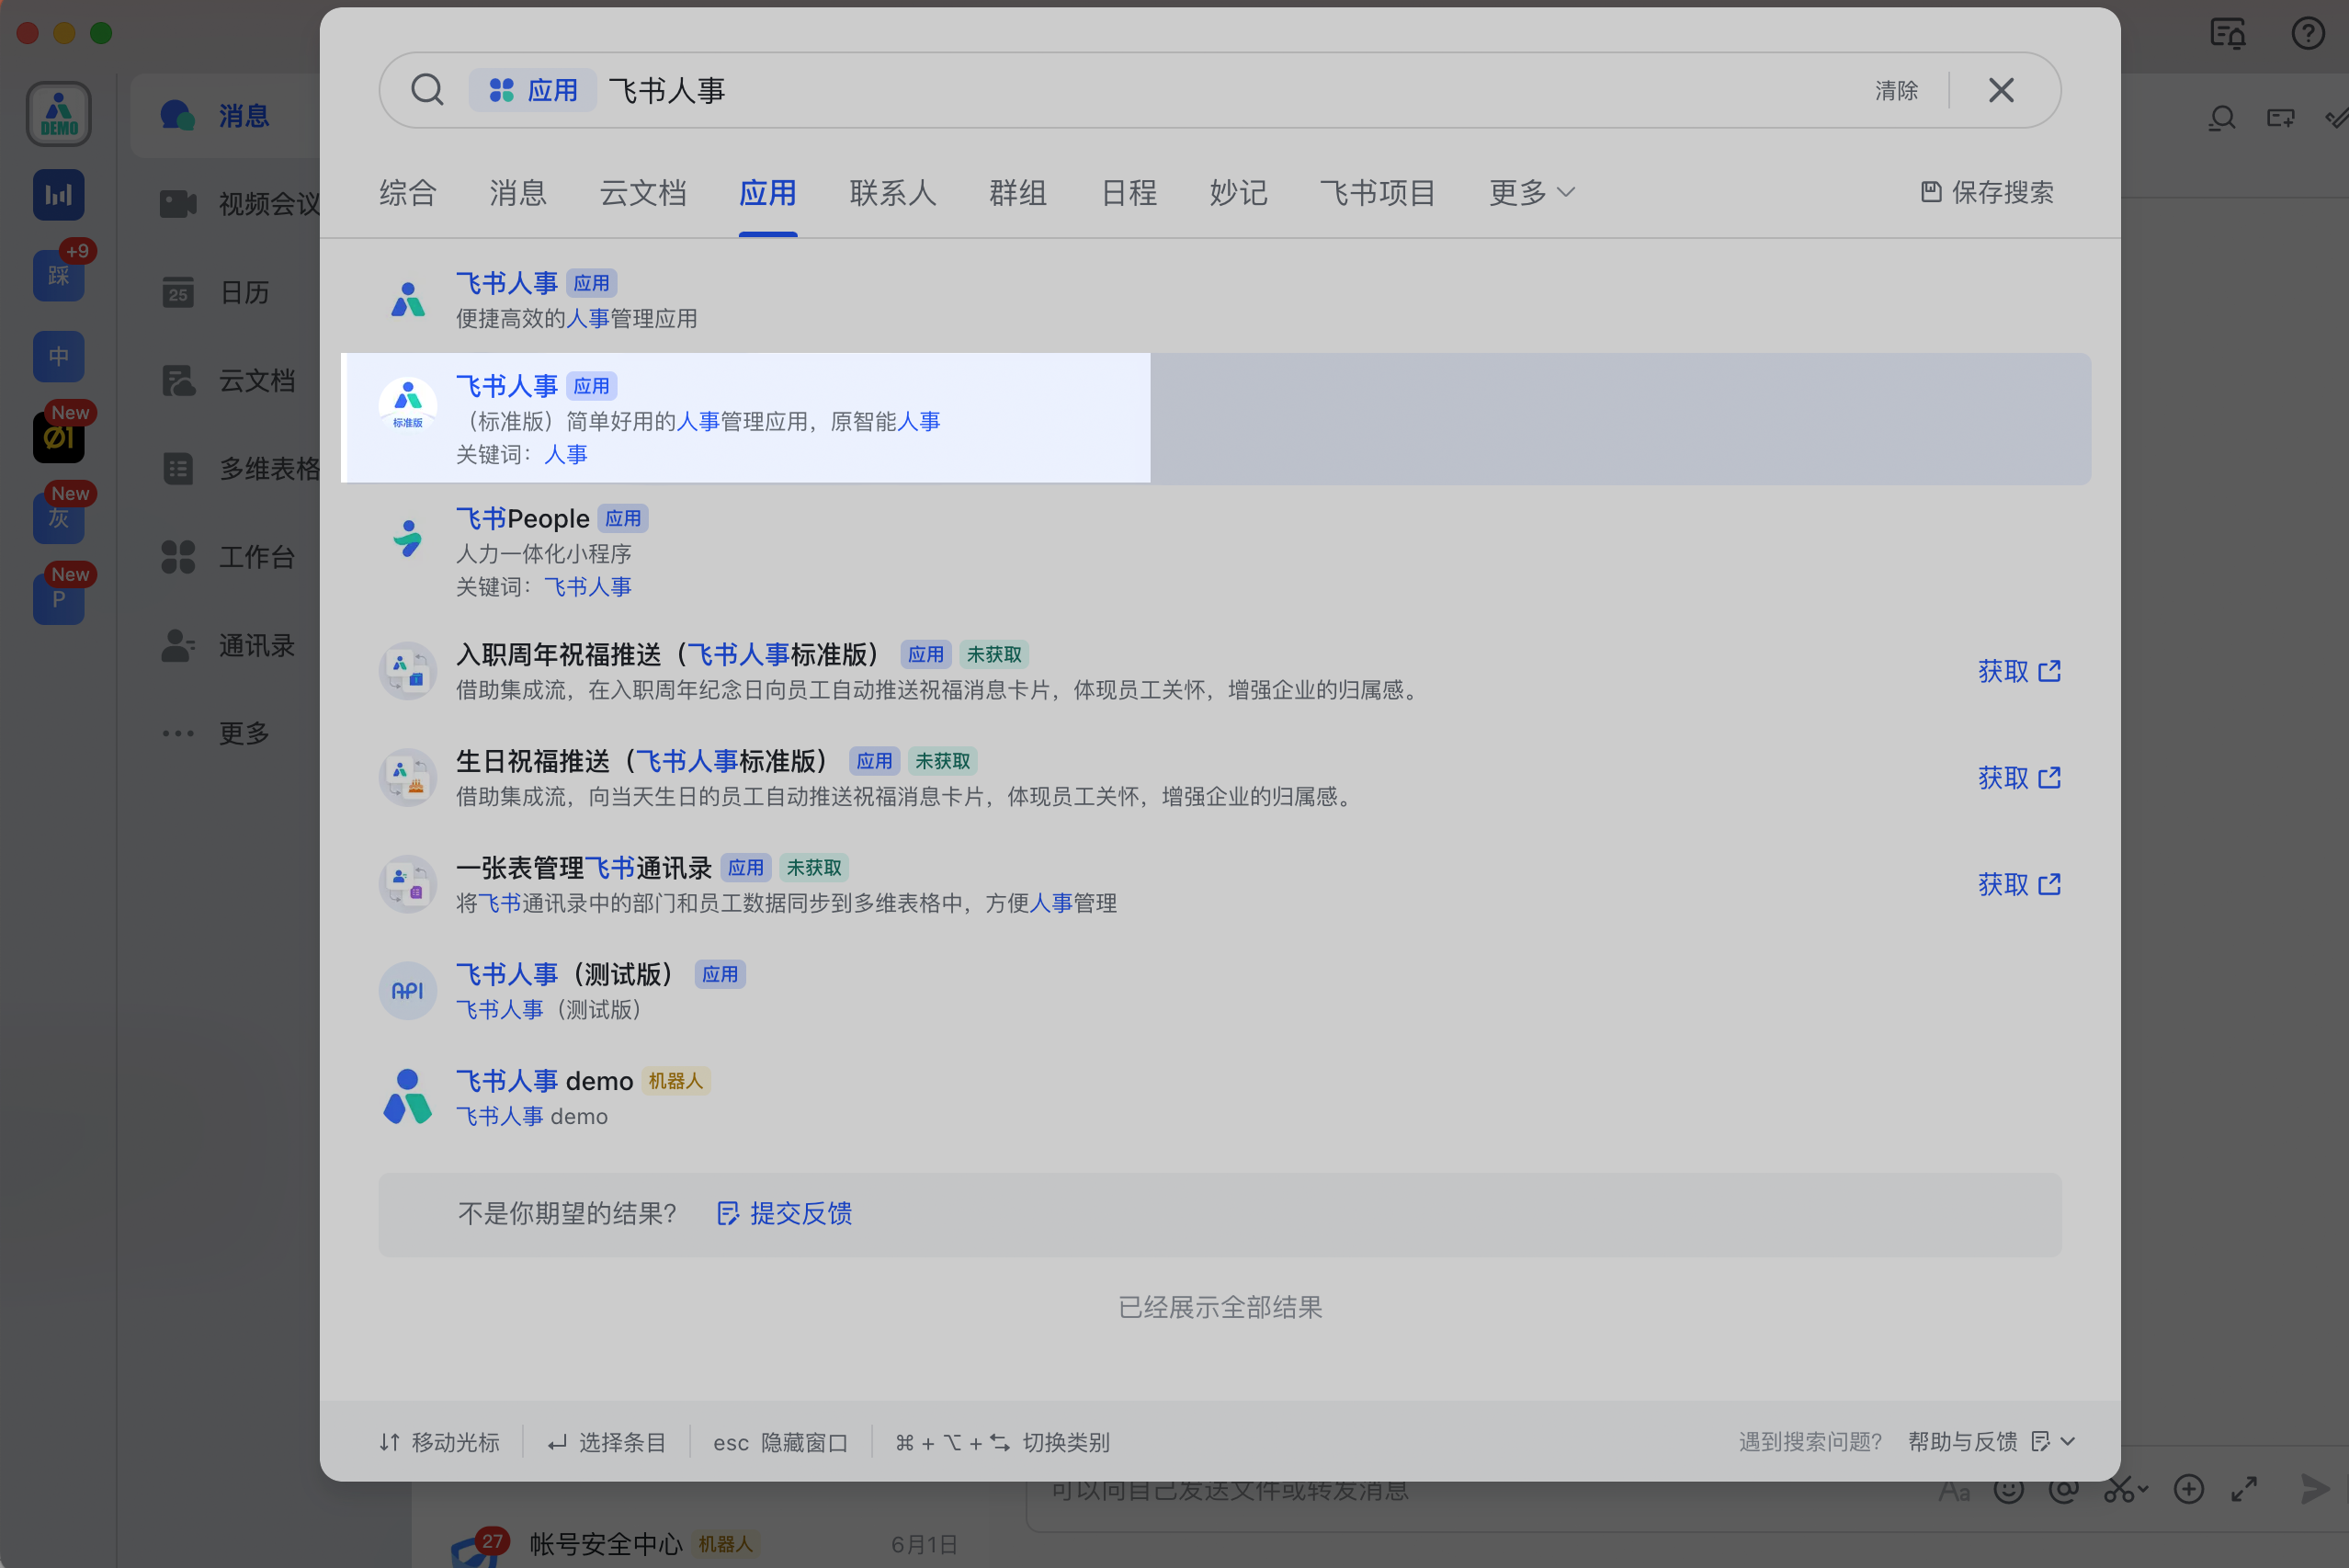Switch to the 云文档 tab
The width and height of the screenshot is (2349, 1568).
click(643, 192)
